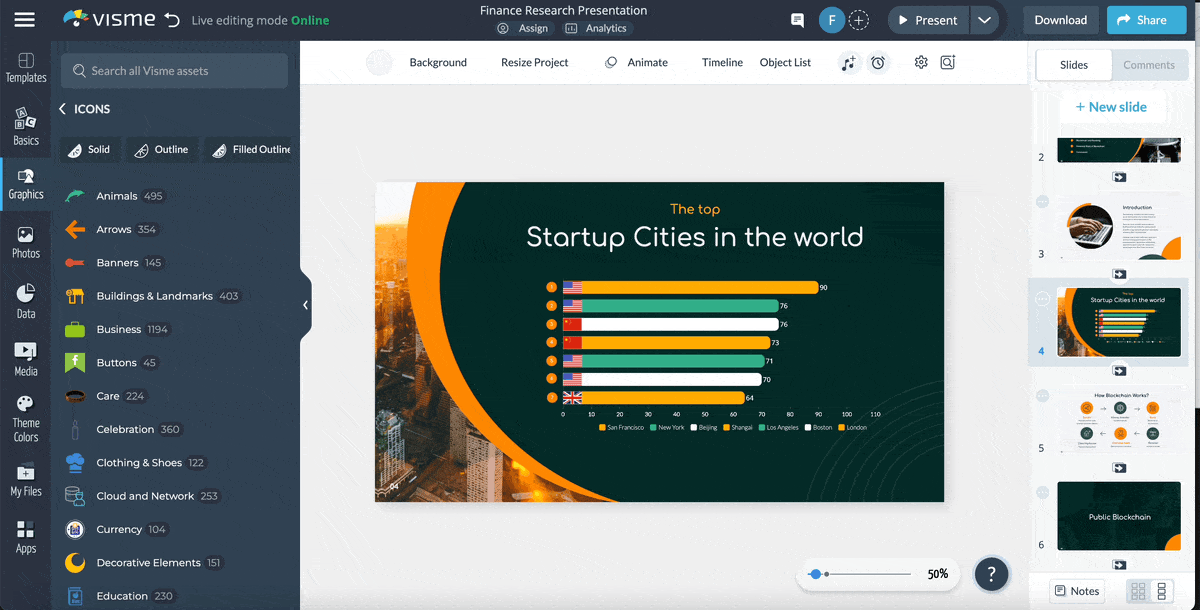
Task: Open the alarm clock timer icon
Action: pos(877,63)
